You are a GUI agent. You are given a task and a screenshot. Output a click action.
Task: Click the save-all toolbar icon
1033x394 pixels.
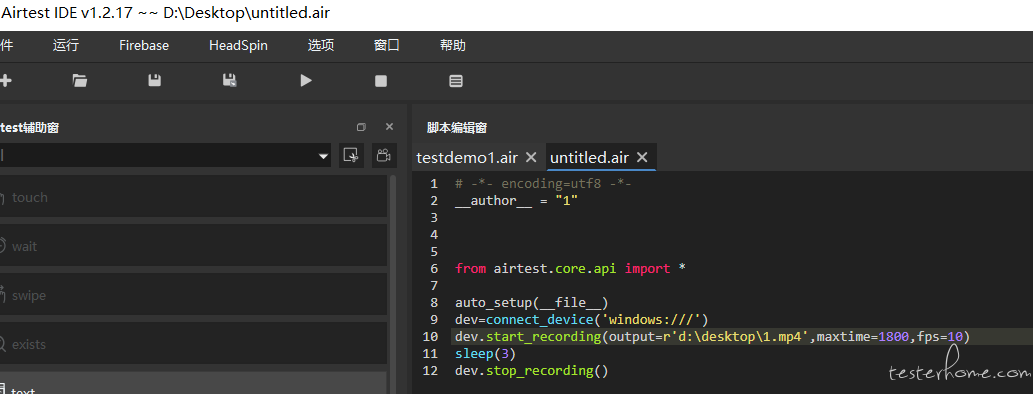pos(230,80)
